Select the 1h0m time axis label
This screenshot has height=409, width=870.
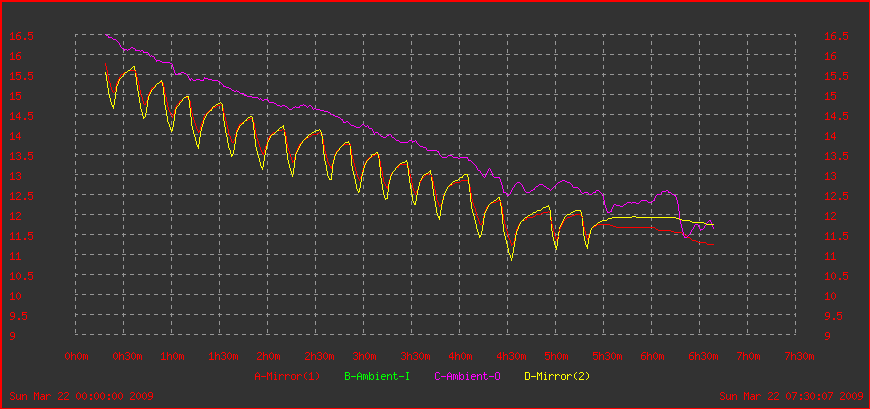tap(173, 356)
